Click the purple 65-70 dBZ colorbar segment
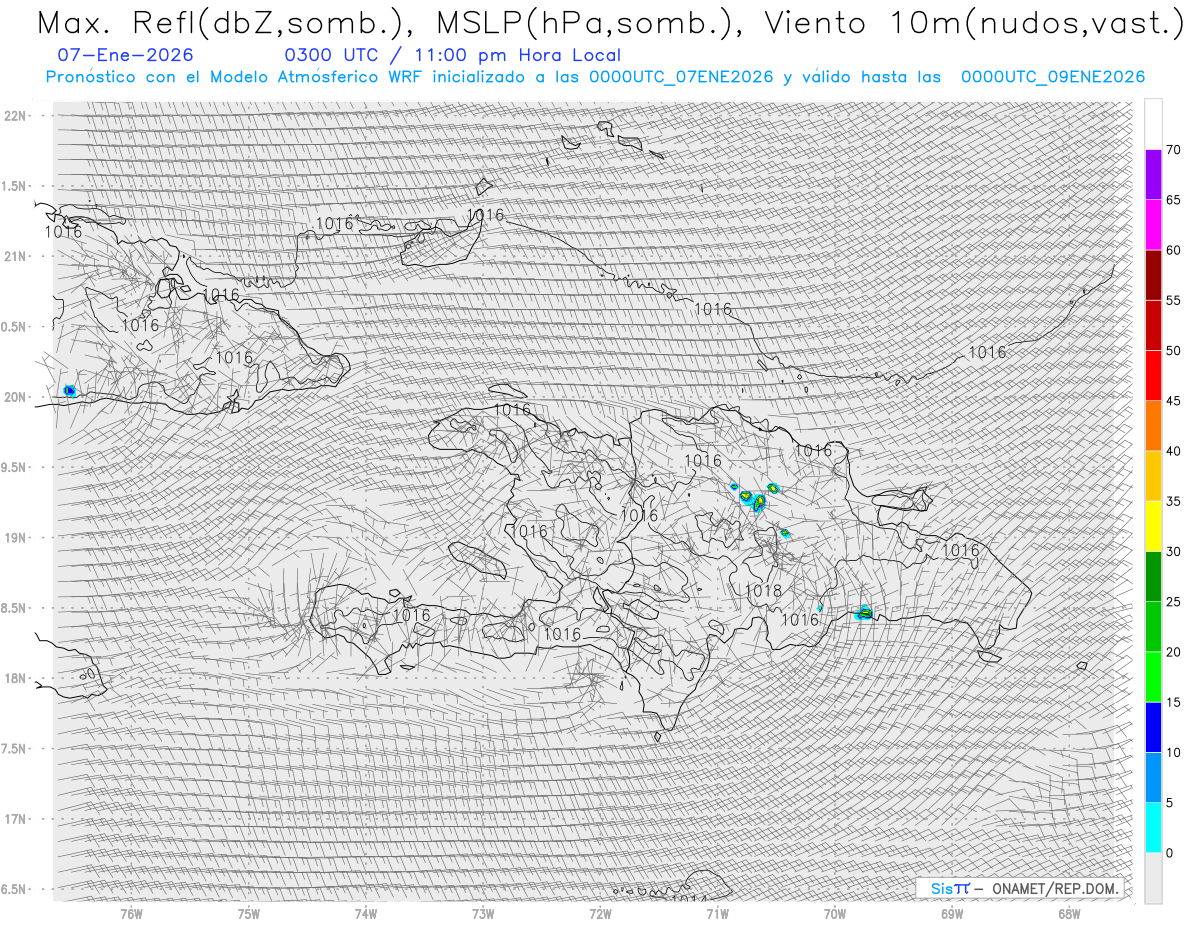 pos(1153,175)
